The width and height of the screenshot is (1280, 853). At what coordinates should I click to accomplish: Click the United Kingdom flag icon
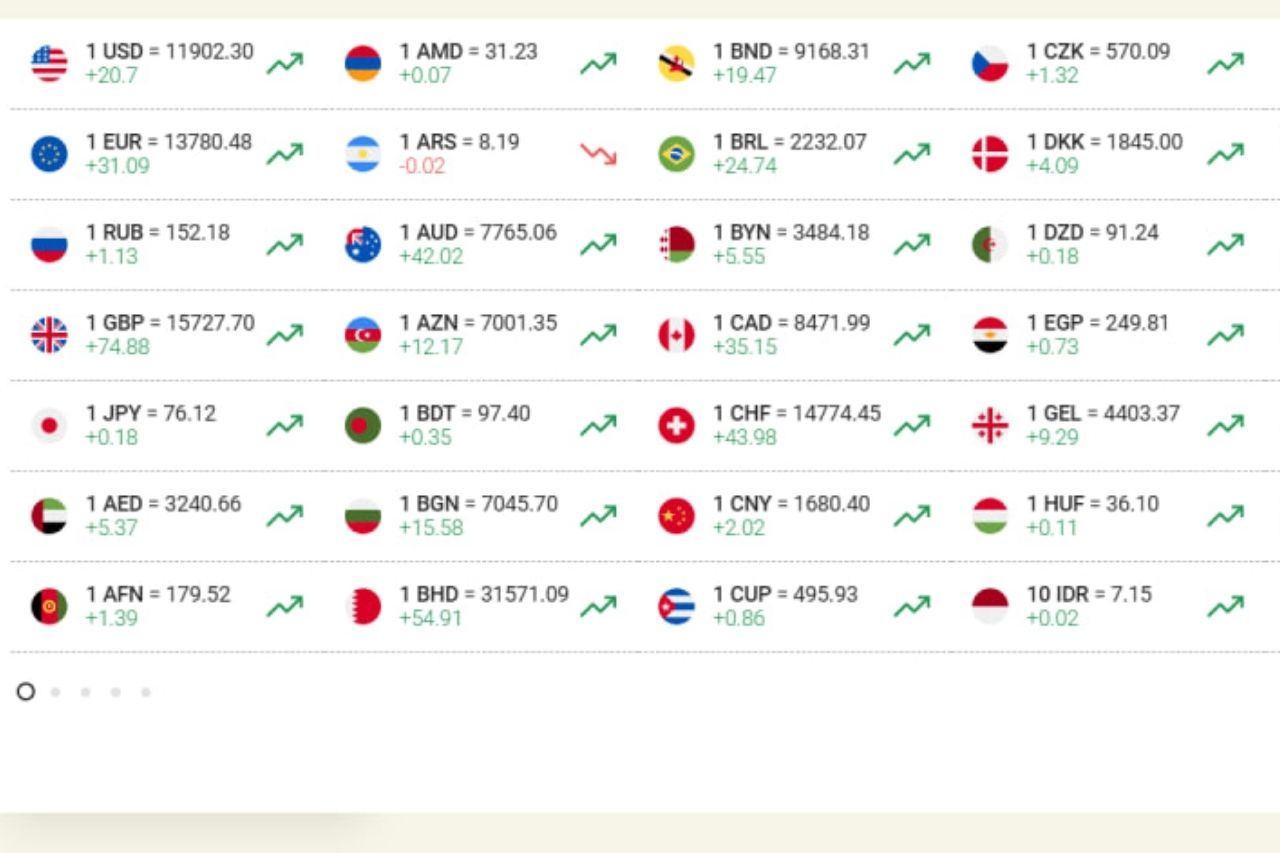pos(49,335)
